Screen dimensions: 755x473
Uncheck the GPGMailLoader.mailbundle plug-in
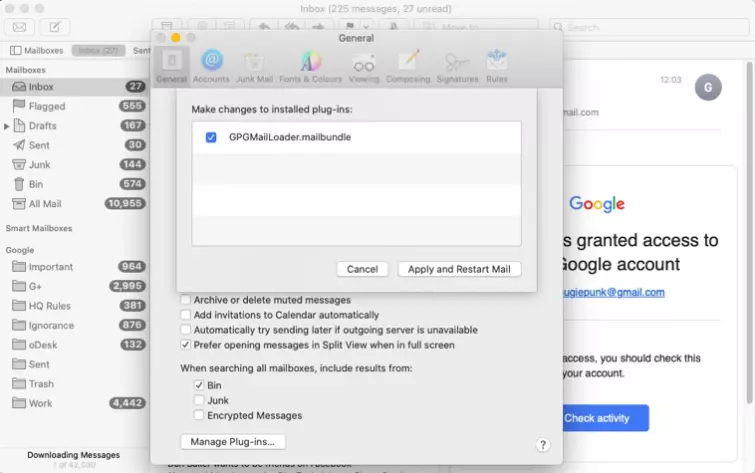pos(211,137)
